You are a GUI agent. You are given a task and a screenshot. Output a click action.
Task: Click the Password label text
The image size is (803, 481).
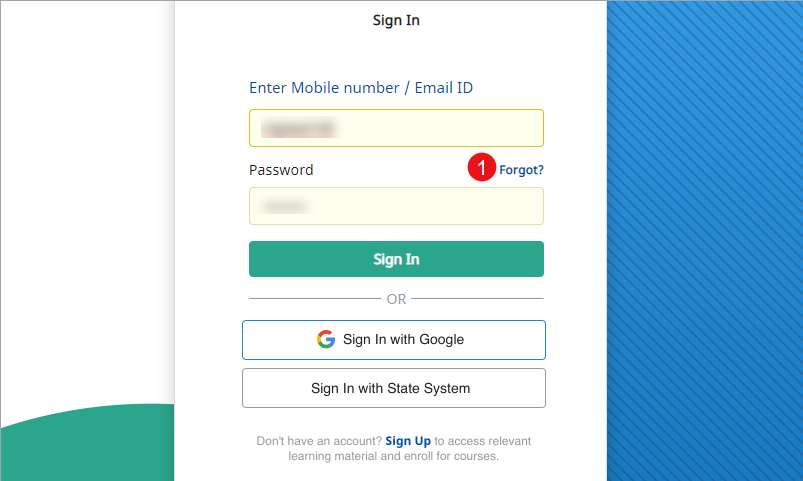pos(281,170)
